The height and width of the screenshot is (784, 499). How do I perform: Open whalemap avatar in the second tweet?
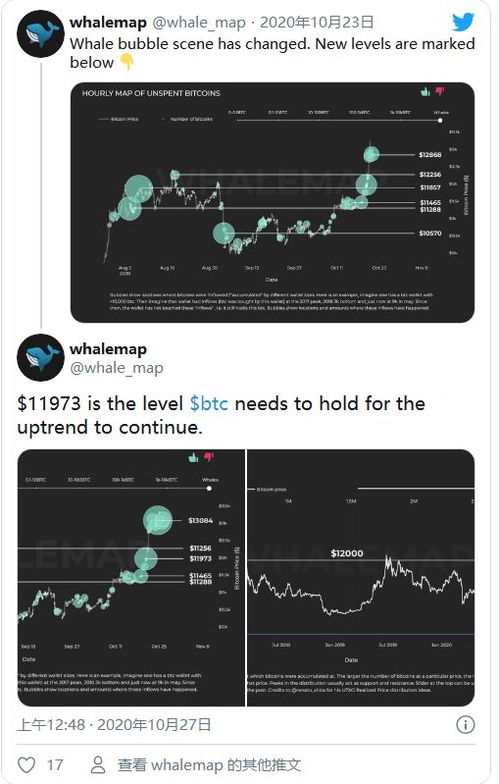pos(40,358)
